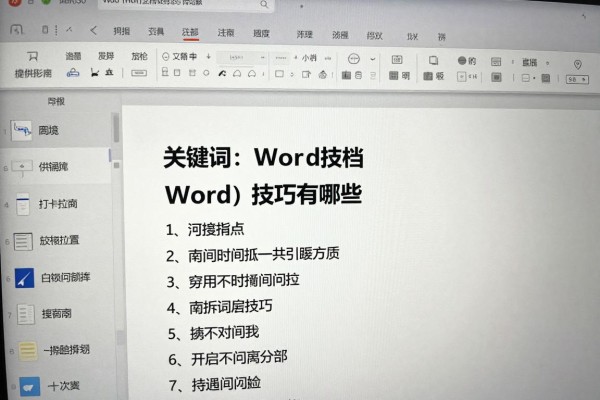Click the down arrow right of 又筲中
This screenshot has width=600, height=400.
click(x=209, y=57)
